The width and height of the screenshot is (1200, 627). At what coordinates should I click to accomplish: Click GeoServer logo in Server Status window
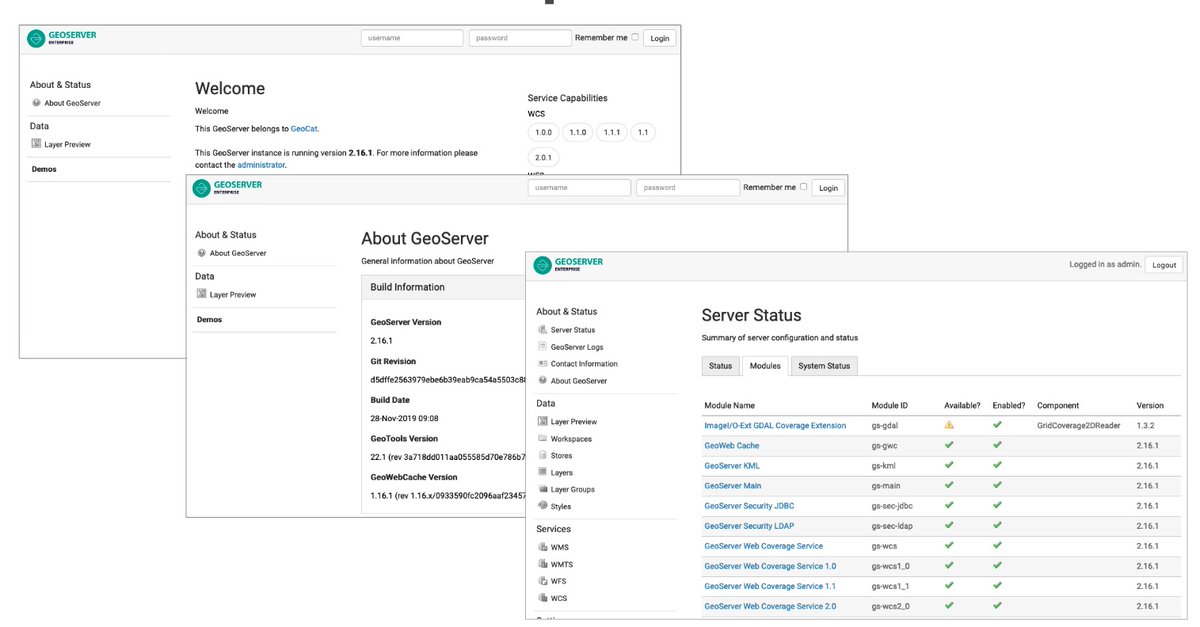point(568,265)
